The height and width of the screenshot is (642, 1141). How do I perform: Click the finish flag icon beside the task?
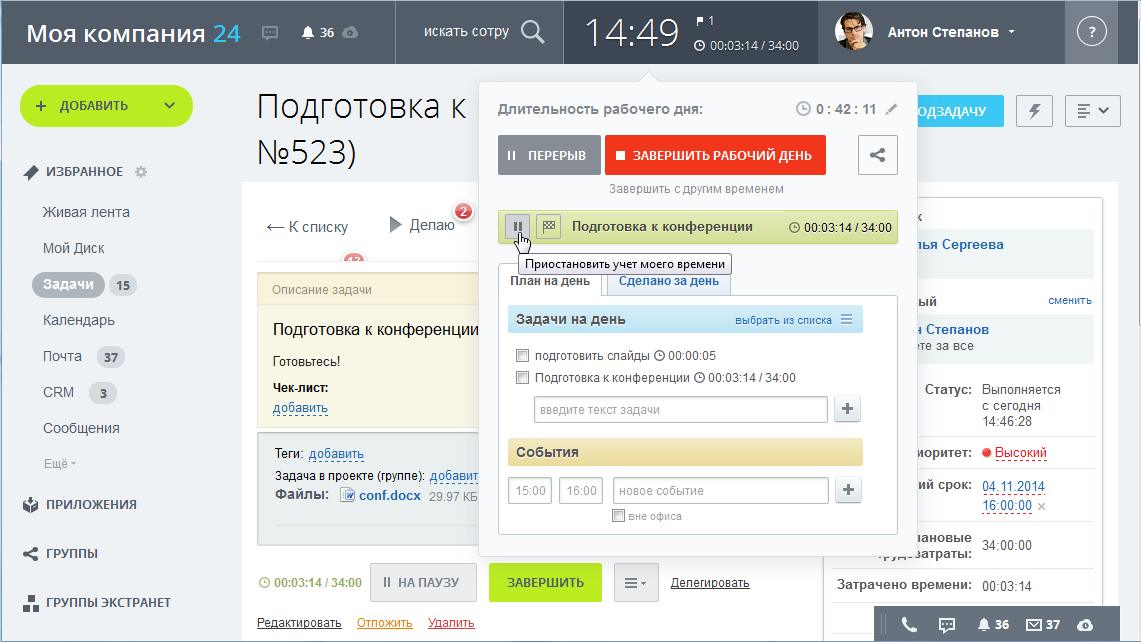tap(548, 227)
